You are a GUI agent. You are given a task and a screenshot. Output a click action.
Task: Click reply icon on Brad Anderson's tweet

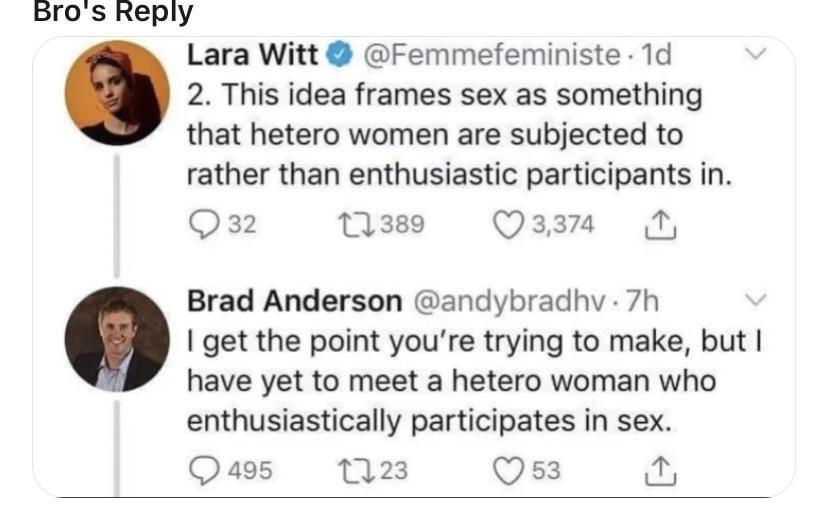tap(204, 469)
